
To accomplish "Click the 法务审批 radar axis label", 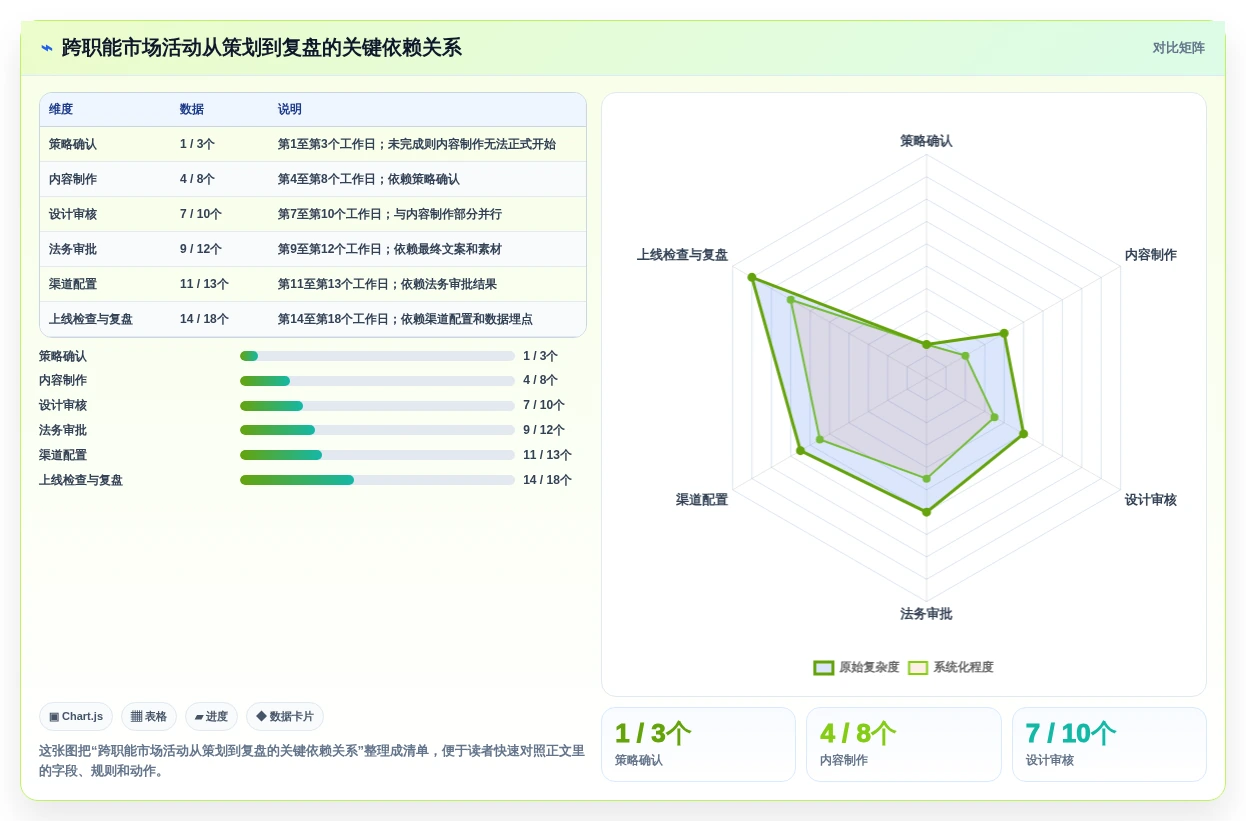I will 926,614.
